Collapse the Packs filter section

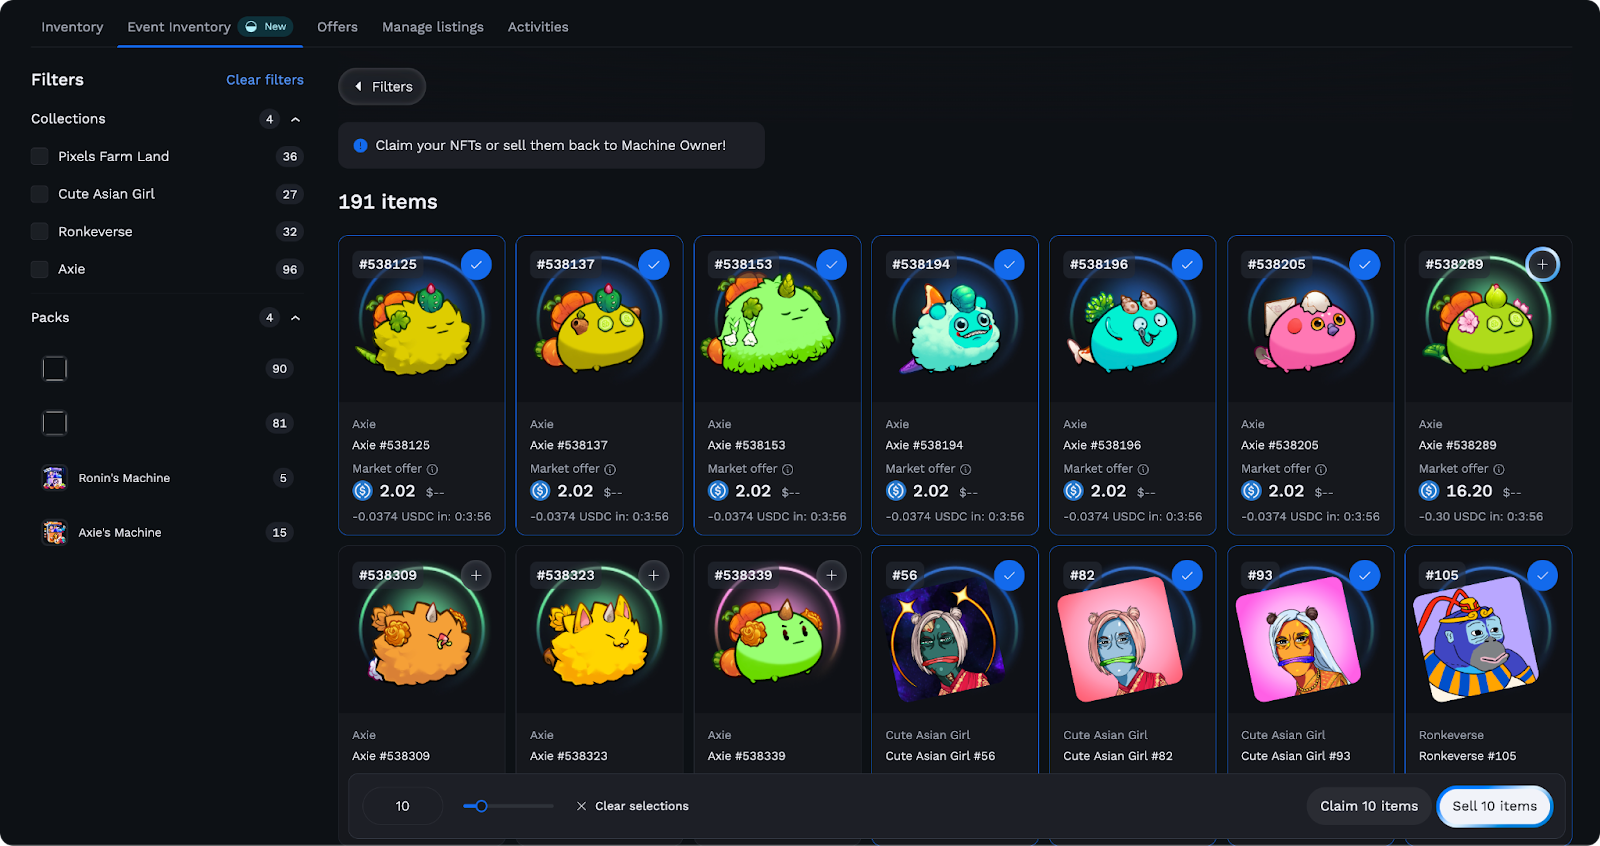(x=295, y=318)
